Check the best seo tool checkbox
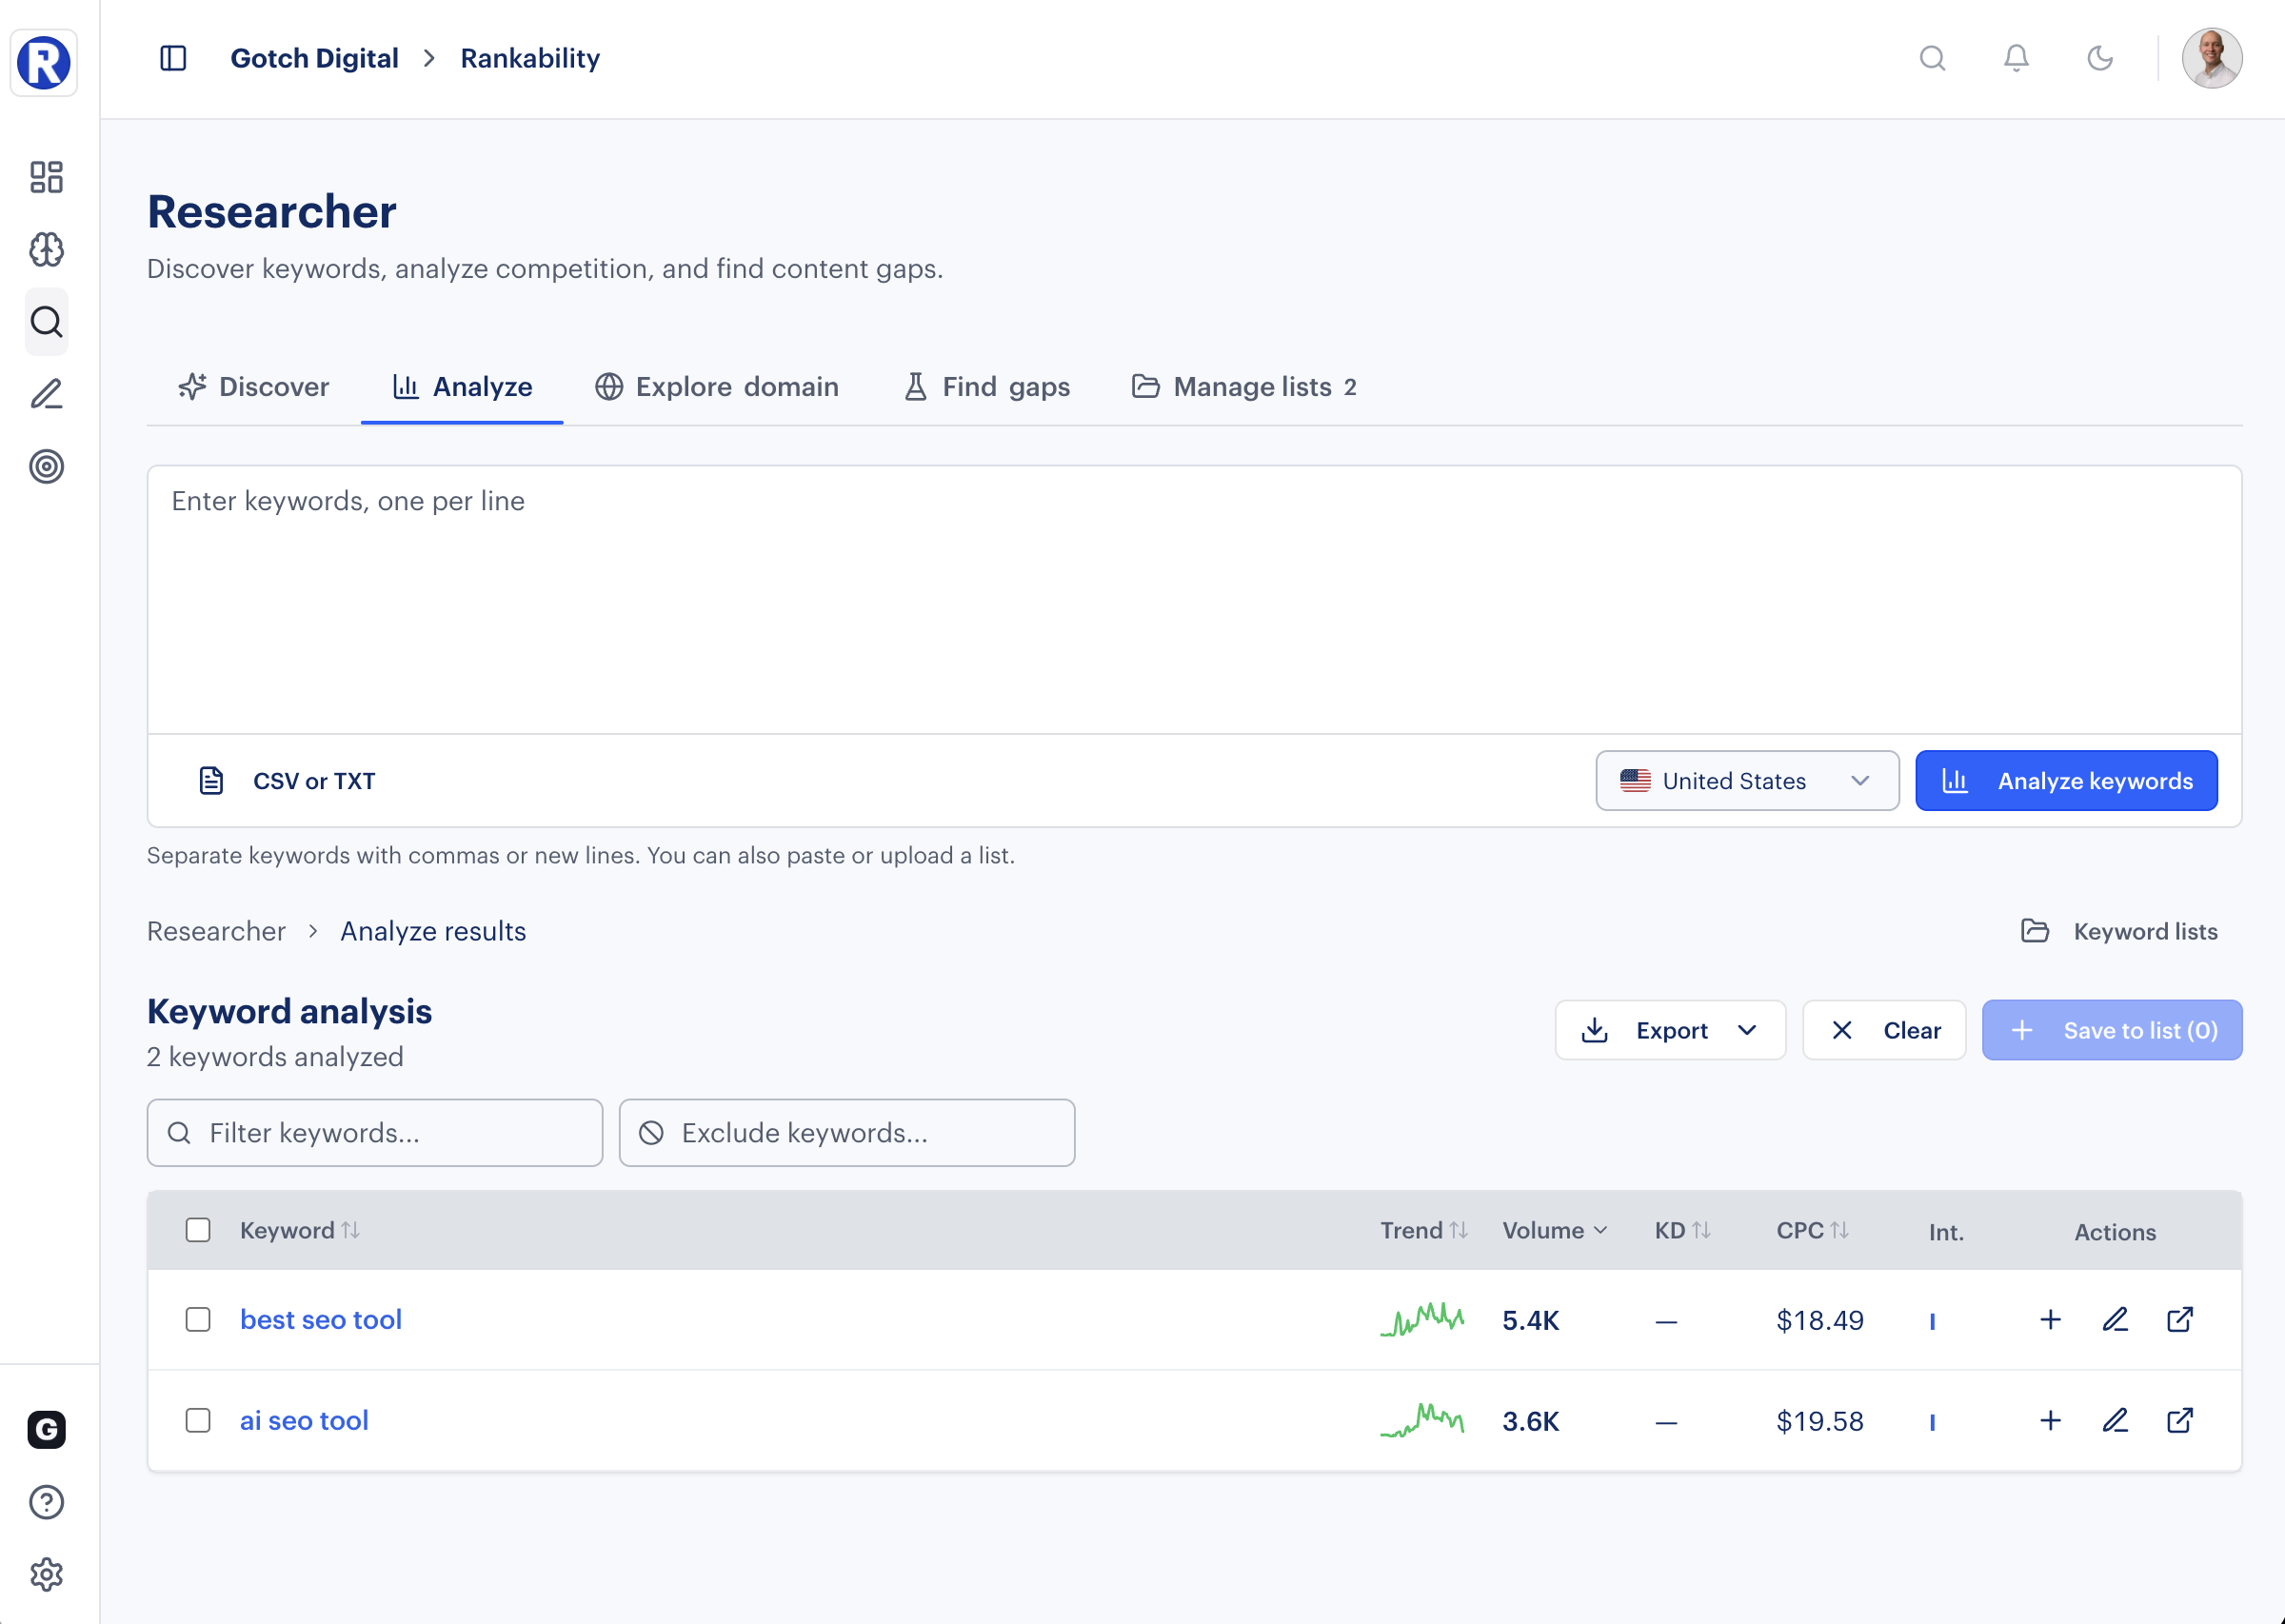Image resolution: width=2285 pixels, height=1624 pixels. click(198, 1319)
